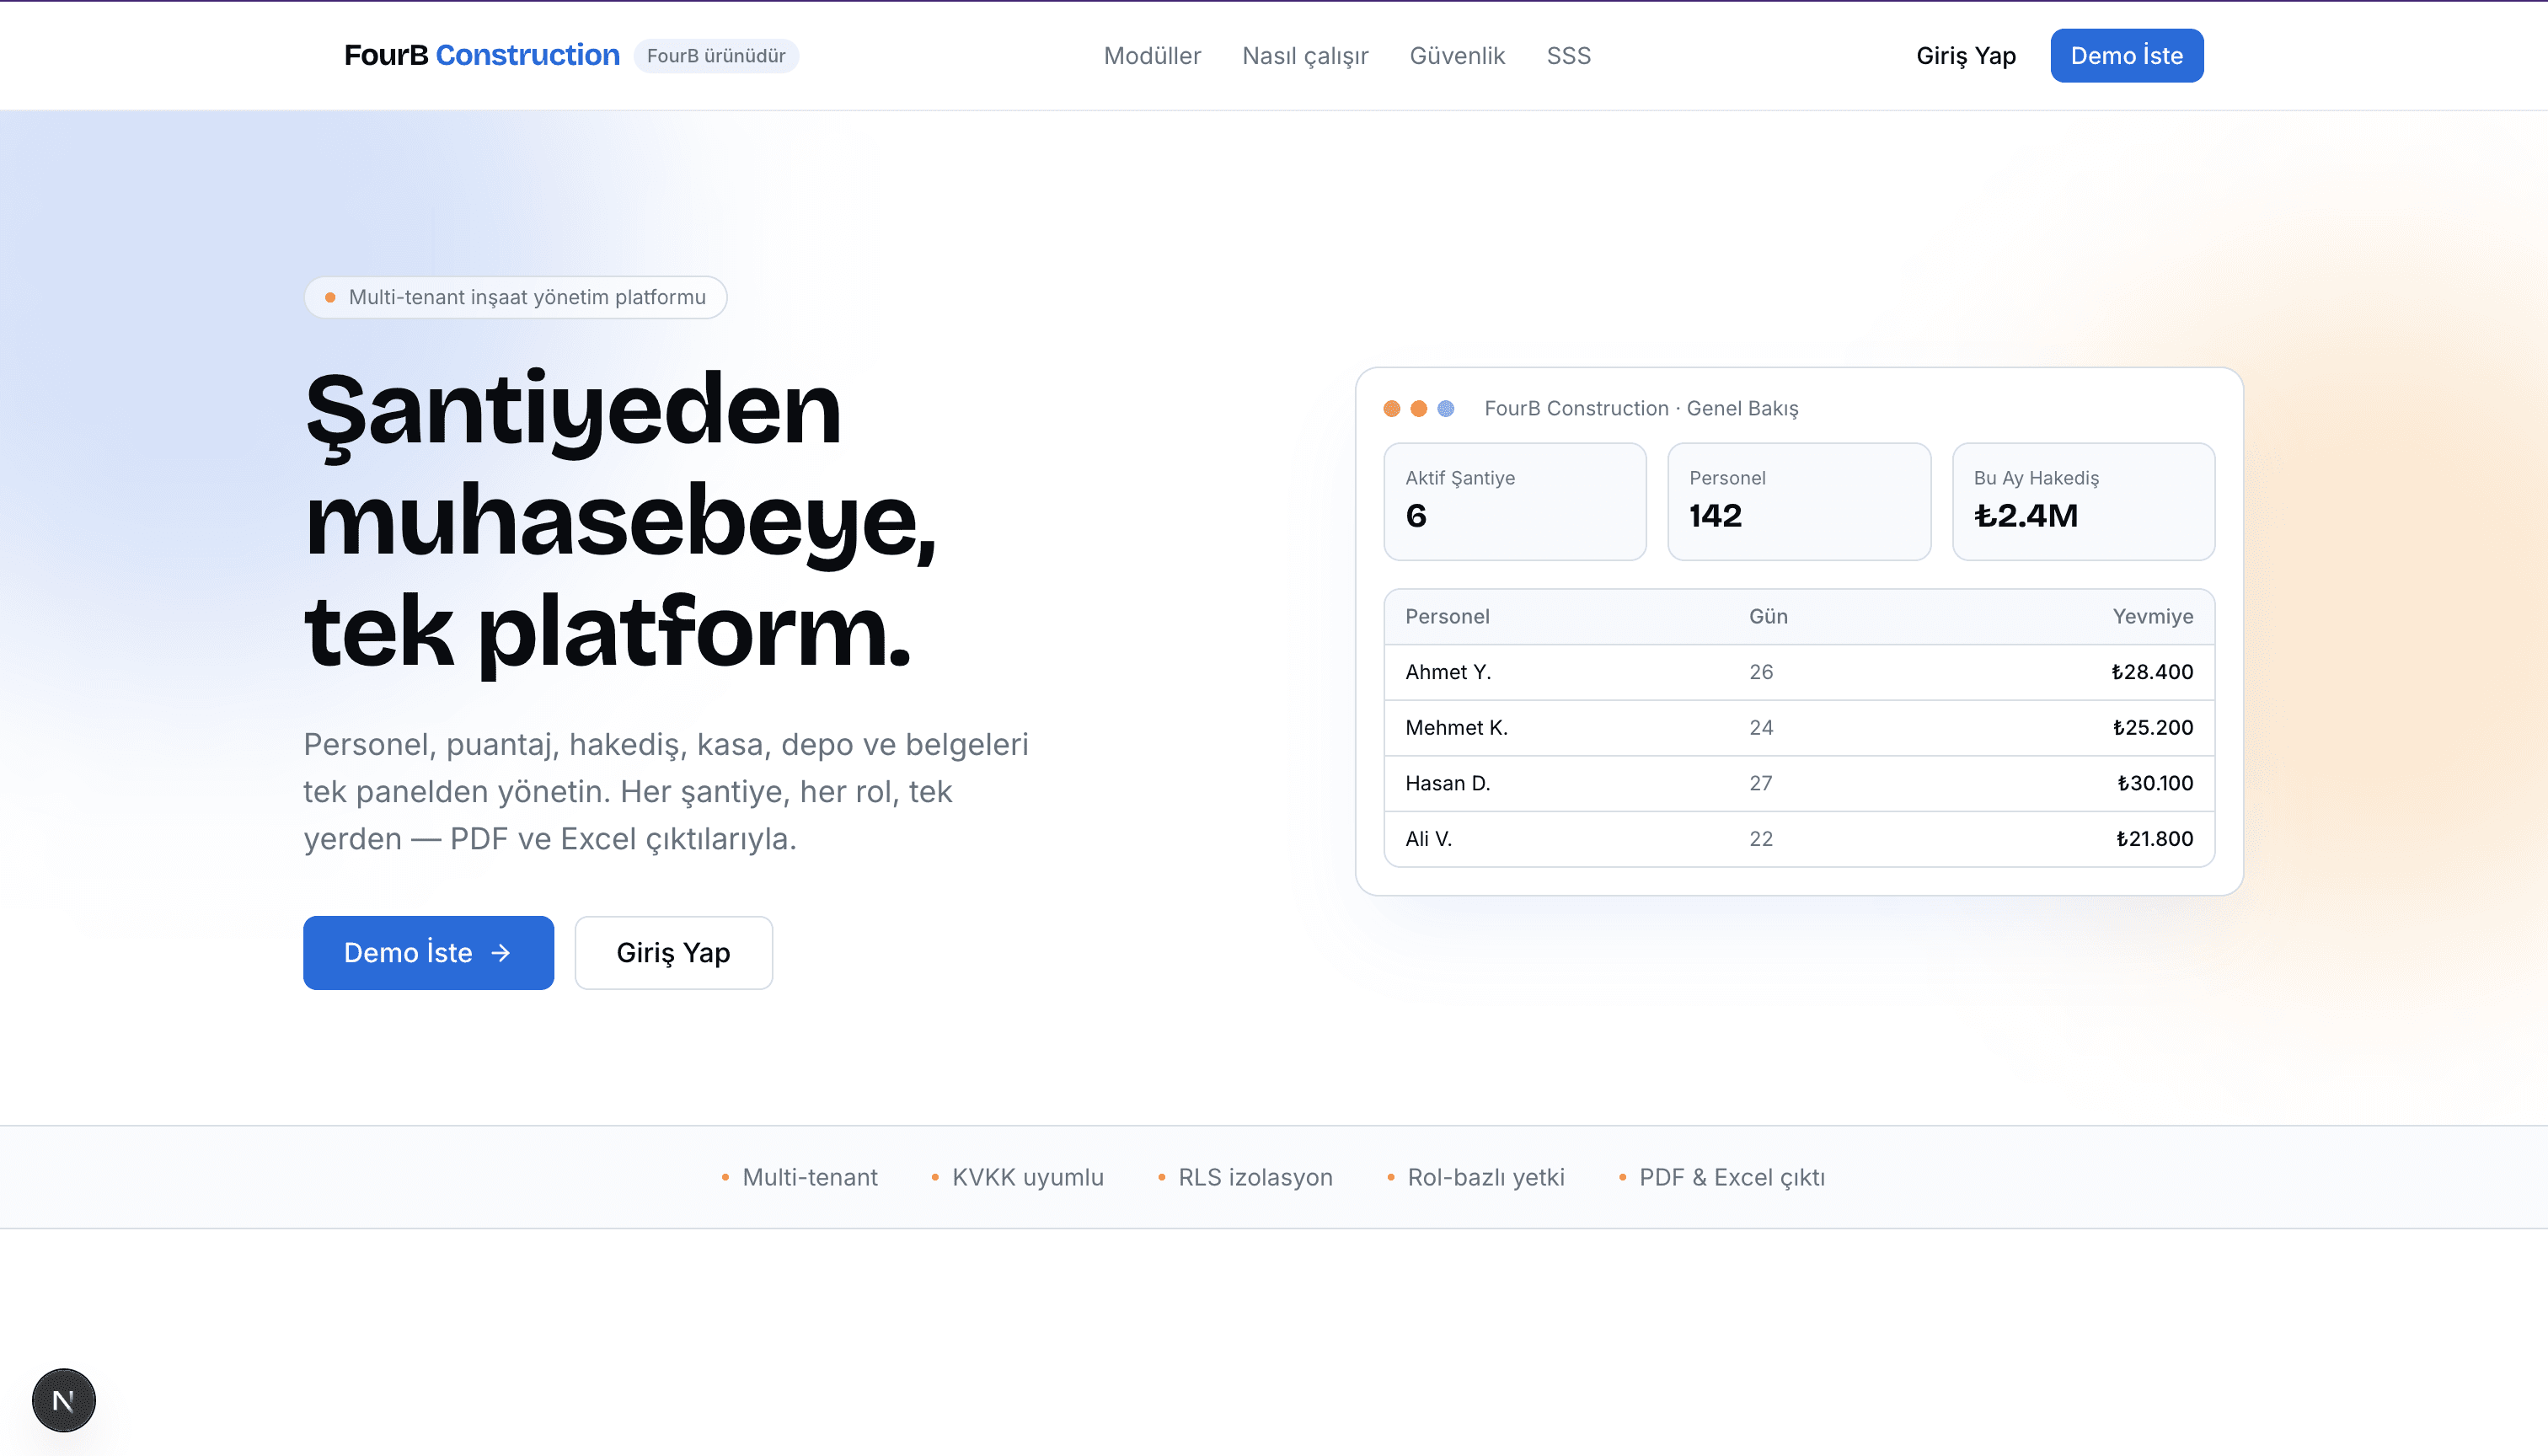Screen dimensions: 2548x1456
Task: Click the 26 days cell
Action: pyautogui.click(x=1761, y=672)
